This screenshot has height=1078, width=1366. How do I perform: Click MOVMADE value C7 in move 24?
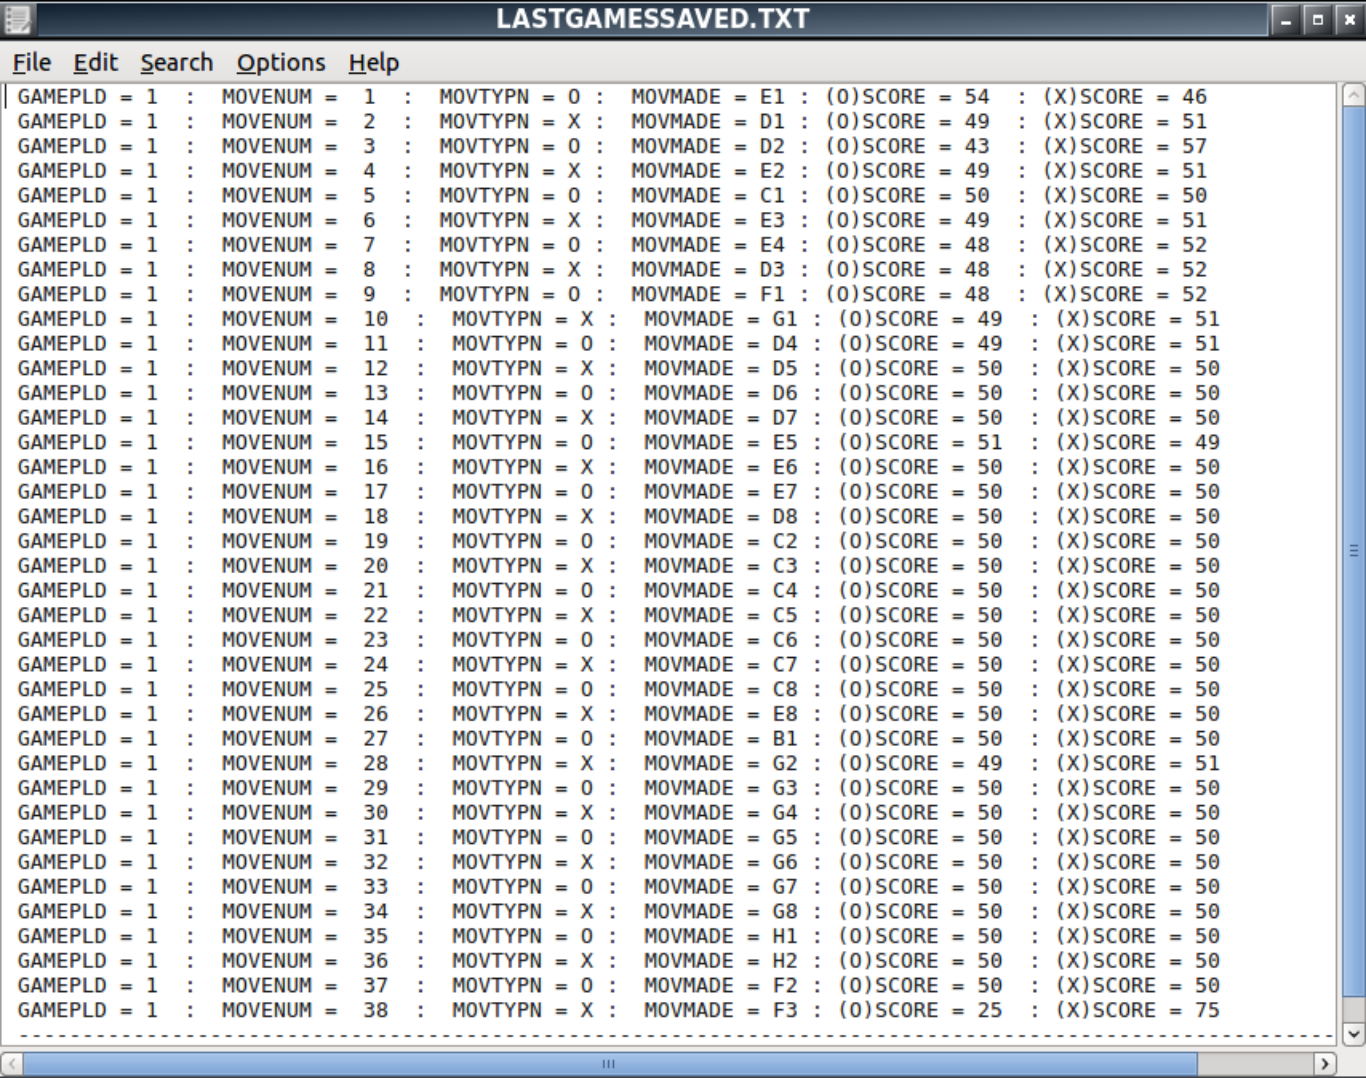coord(785,665)
